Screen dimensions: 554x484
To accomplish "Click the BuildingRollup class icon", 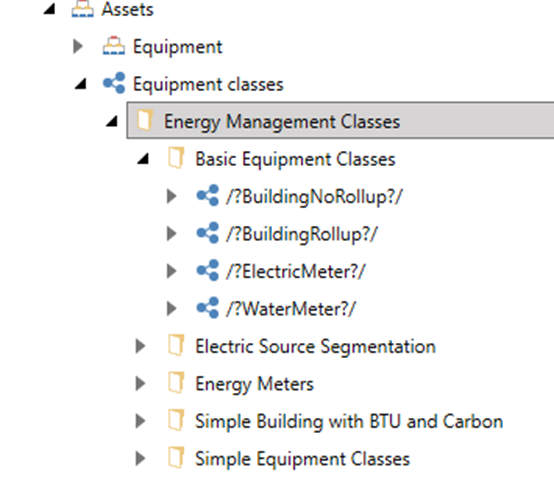I will point(207,233).
